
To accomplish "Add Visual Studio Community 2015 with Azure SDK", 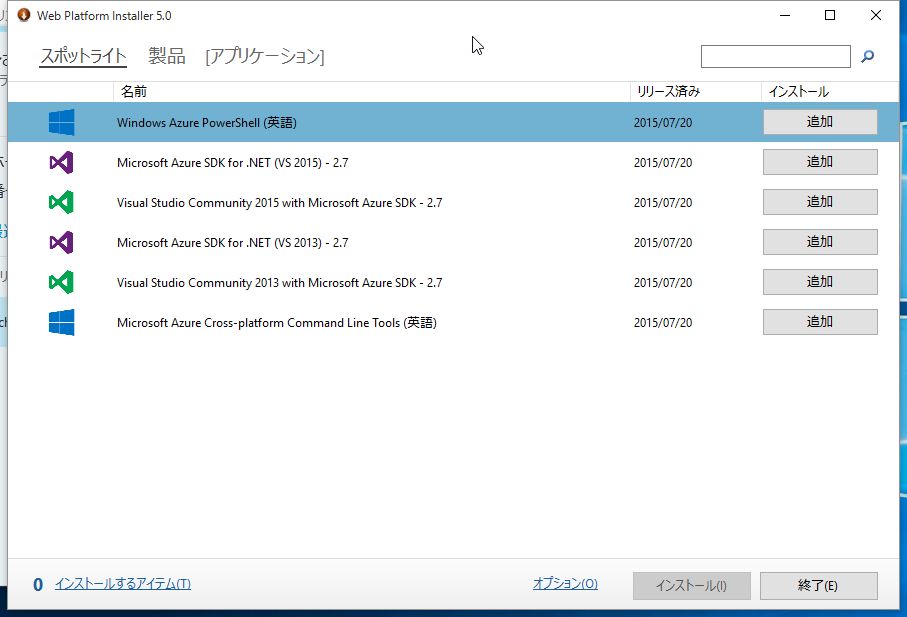I will click(x=820, y=202).
